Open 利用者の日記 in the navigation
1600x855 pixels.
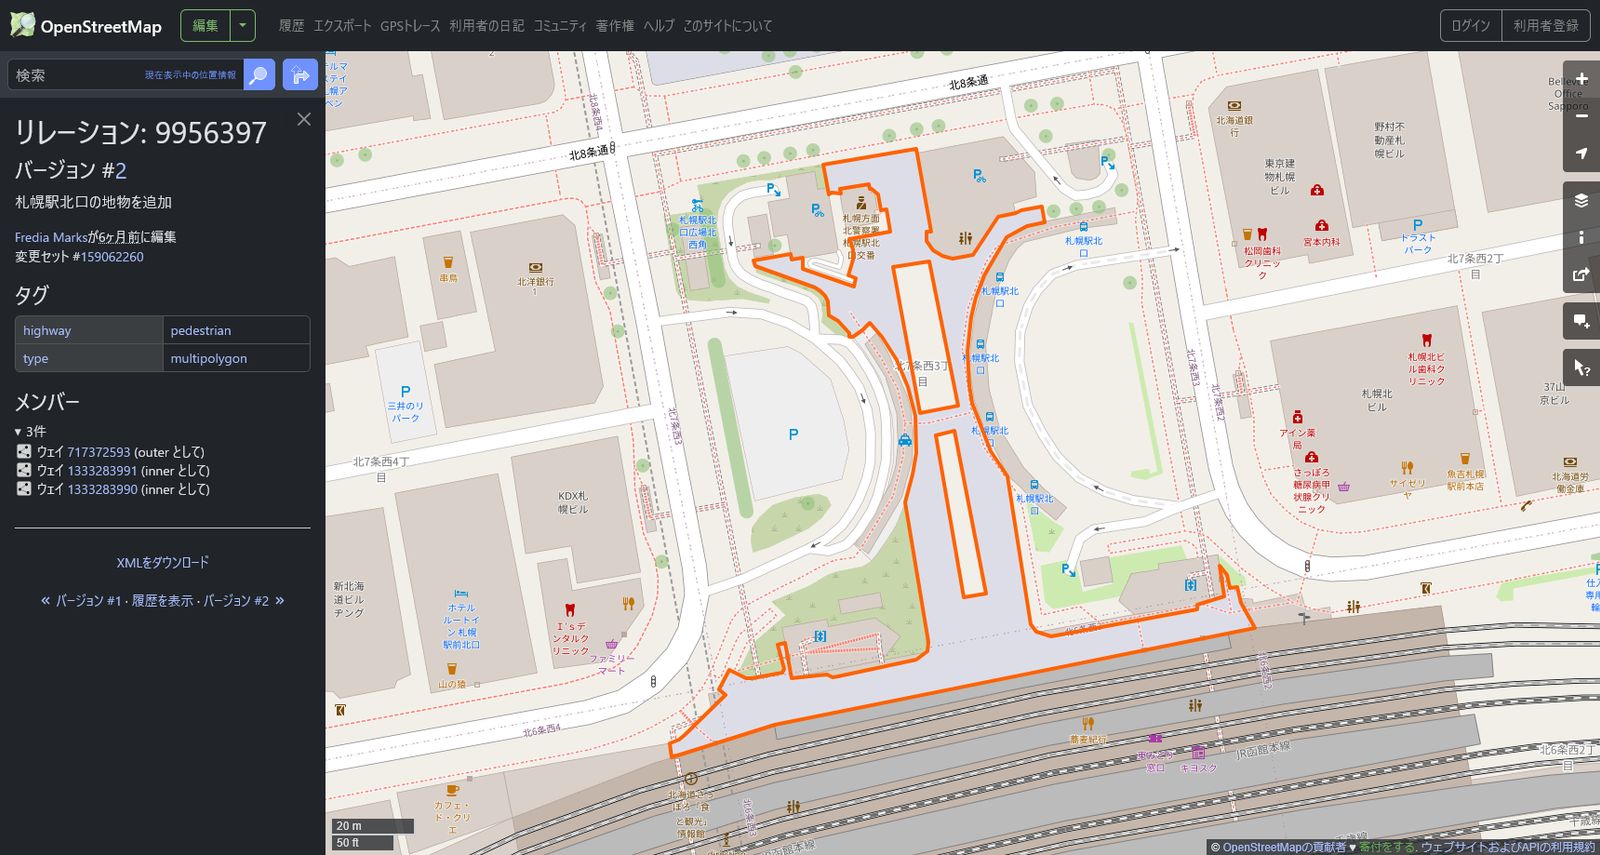click(x=487, y=26)
